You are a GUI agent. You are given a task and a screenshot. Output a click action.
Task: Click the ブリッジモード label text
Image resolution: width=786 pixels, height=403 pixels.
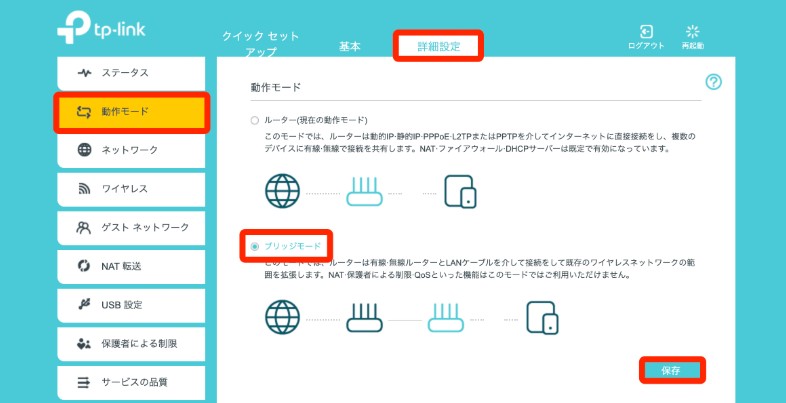(x=292, y=246)
